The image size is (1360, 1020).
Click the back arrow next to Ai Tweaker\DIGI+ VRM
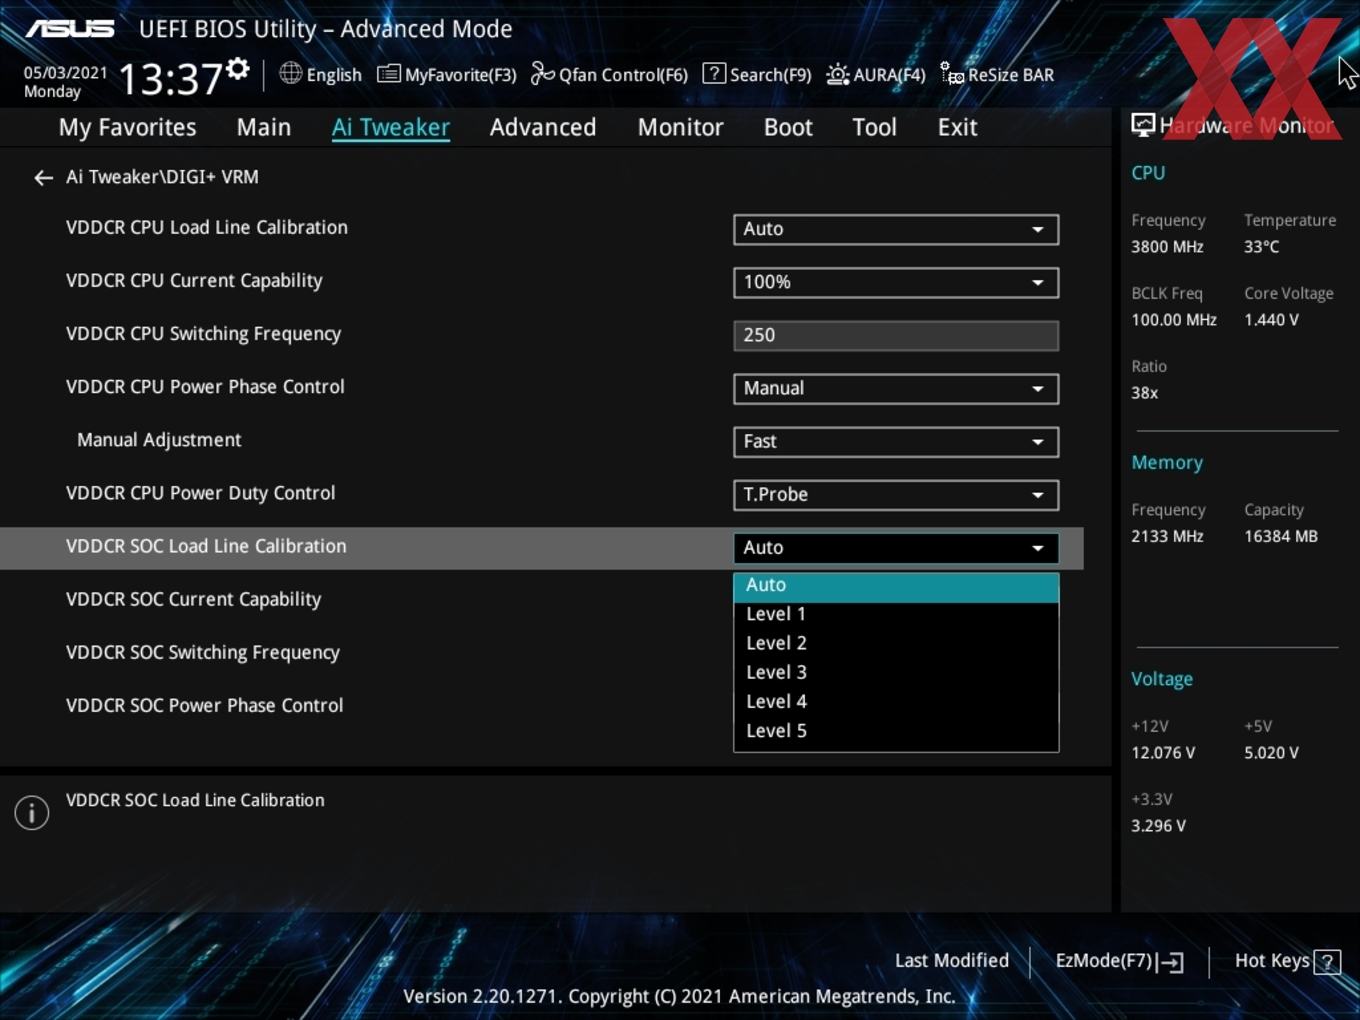(x=43, y=178)
